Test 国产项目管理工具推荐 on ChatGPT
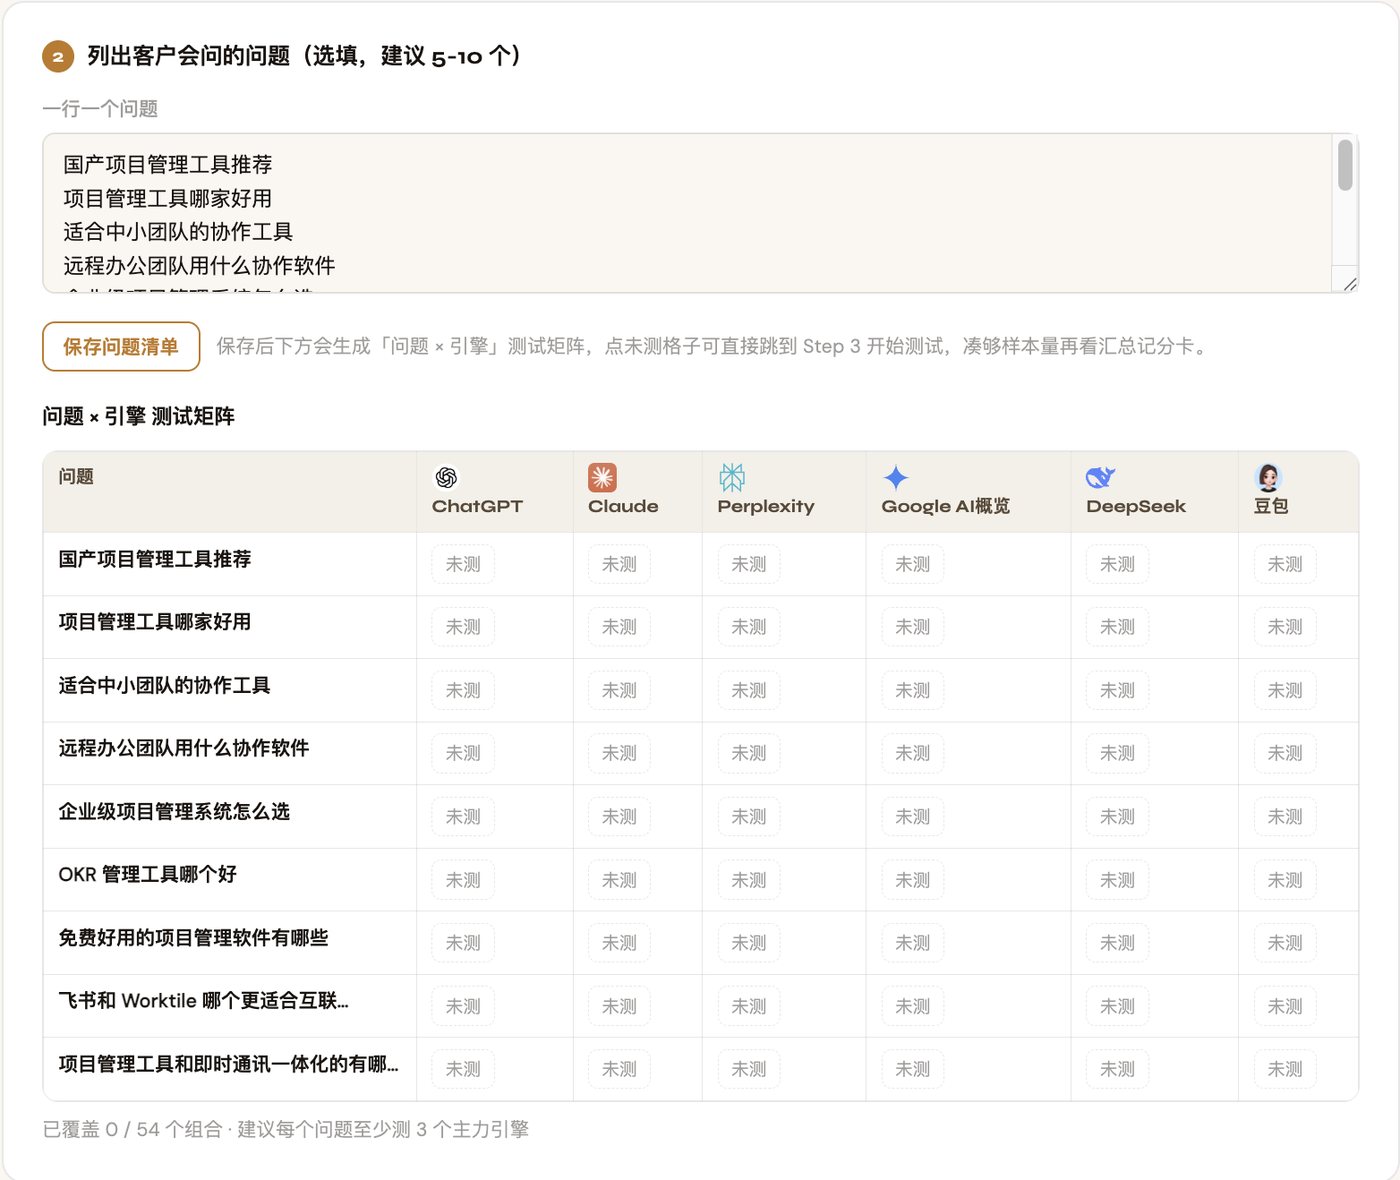 click(463, 564)
